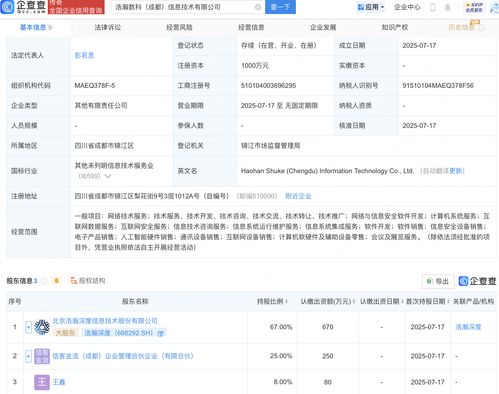
Task: Switch to 法律诉讼 tab
Action: coord(107,27)
